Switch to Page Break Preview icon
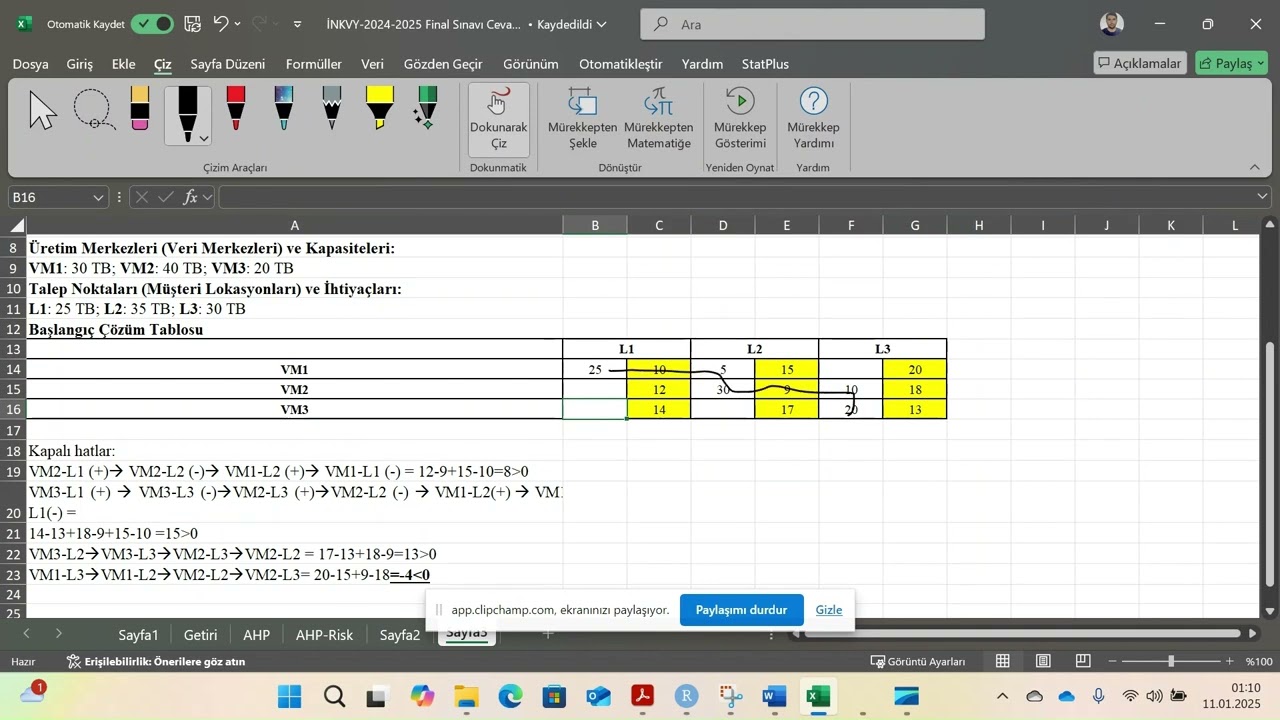The image size is (1280, 720). pos(1083,661)
